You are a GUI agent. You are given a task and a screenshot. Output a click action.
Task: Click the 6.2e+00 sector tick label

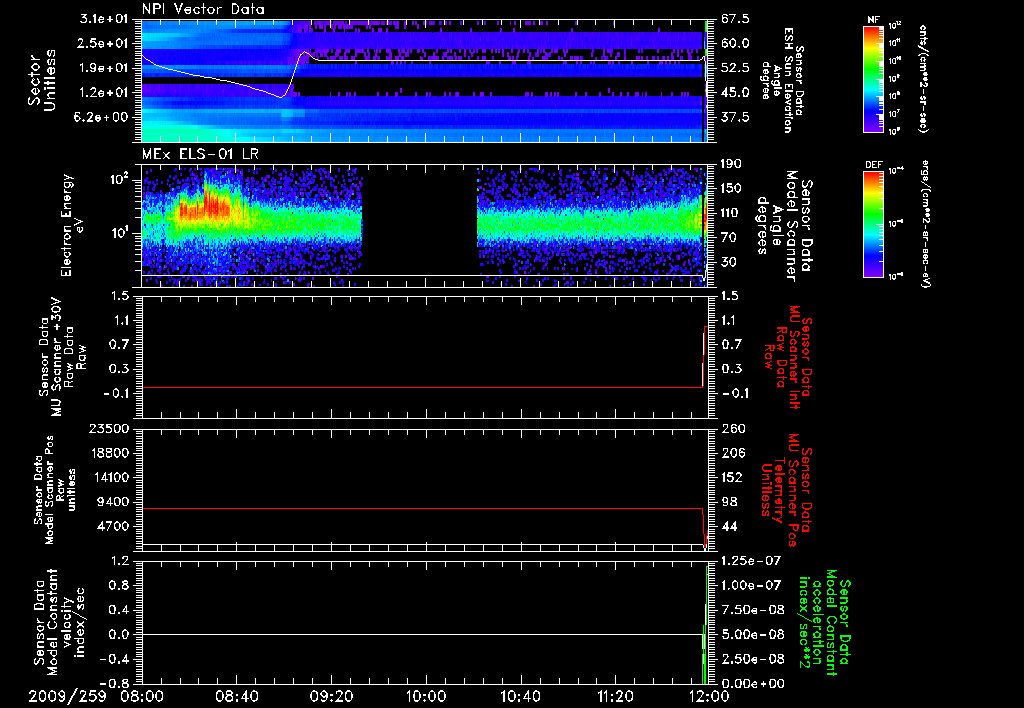(x=103, y=117)
